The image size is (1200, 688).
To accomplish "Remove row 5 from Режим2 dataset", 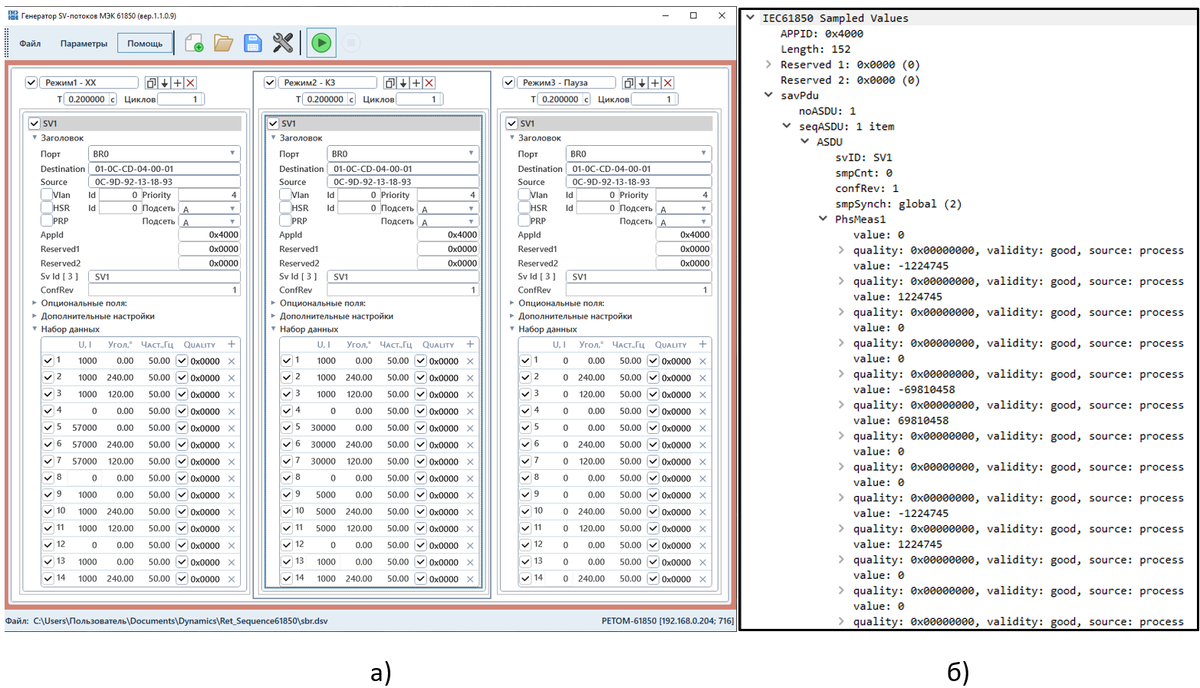I will coord(470,427).
